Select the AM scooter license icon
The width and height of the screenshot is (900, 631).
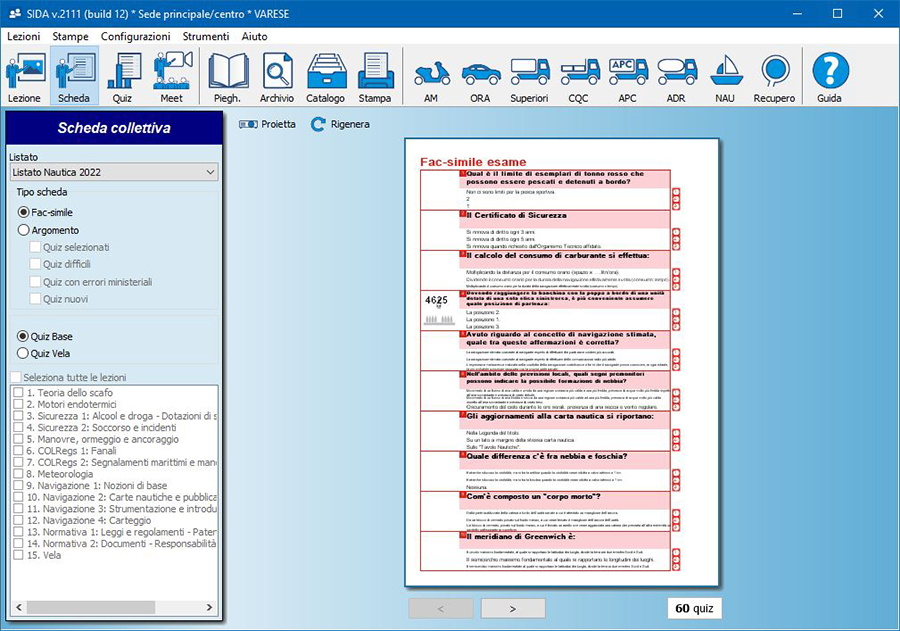pos(431,77)
